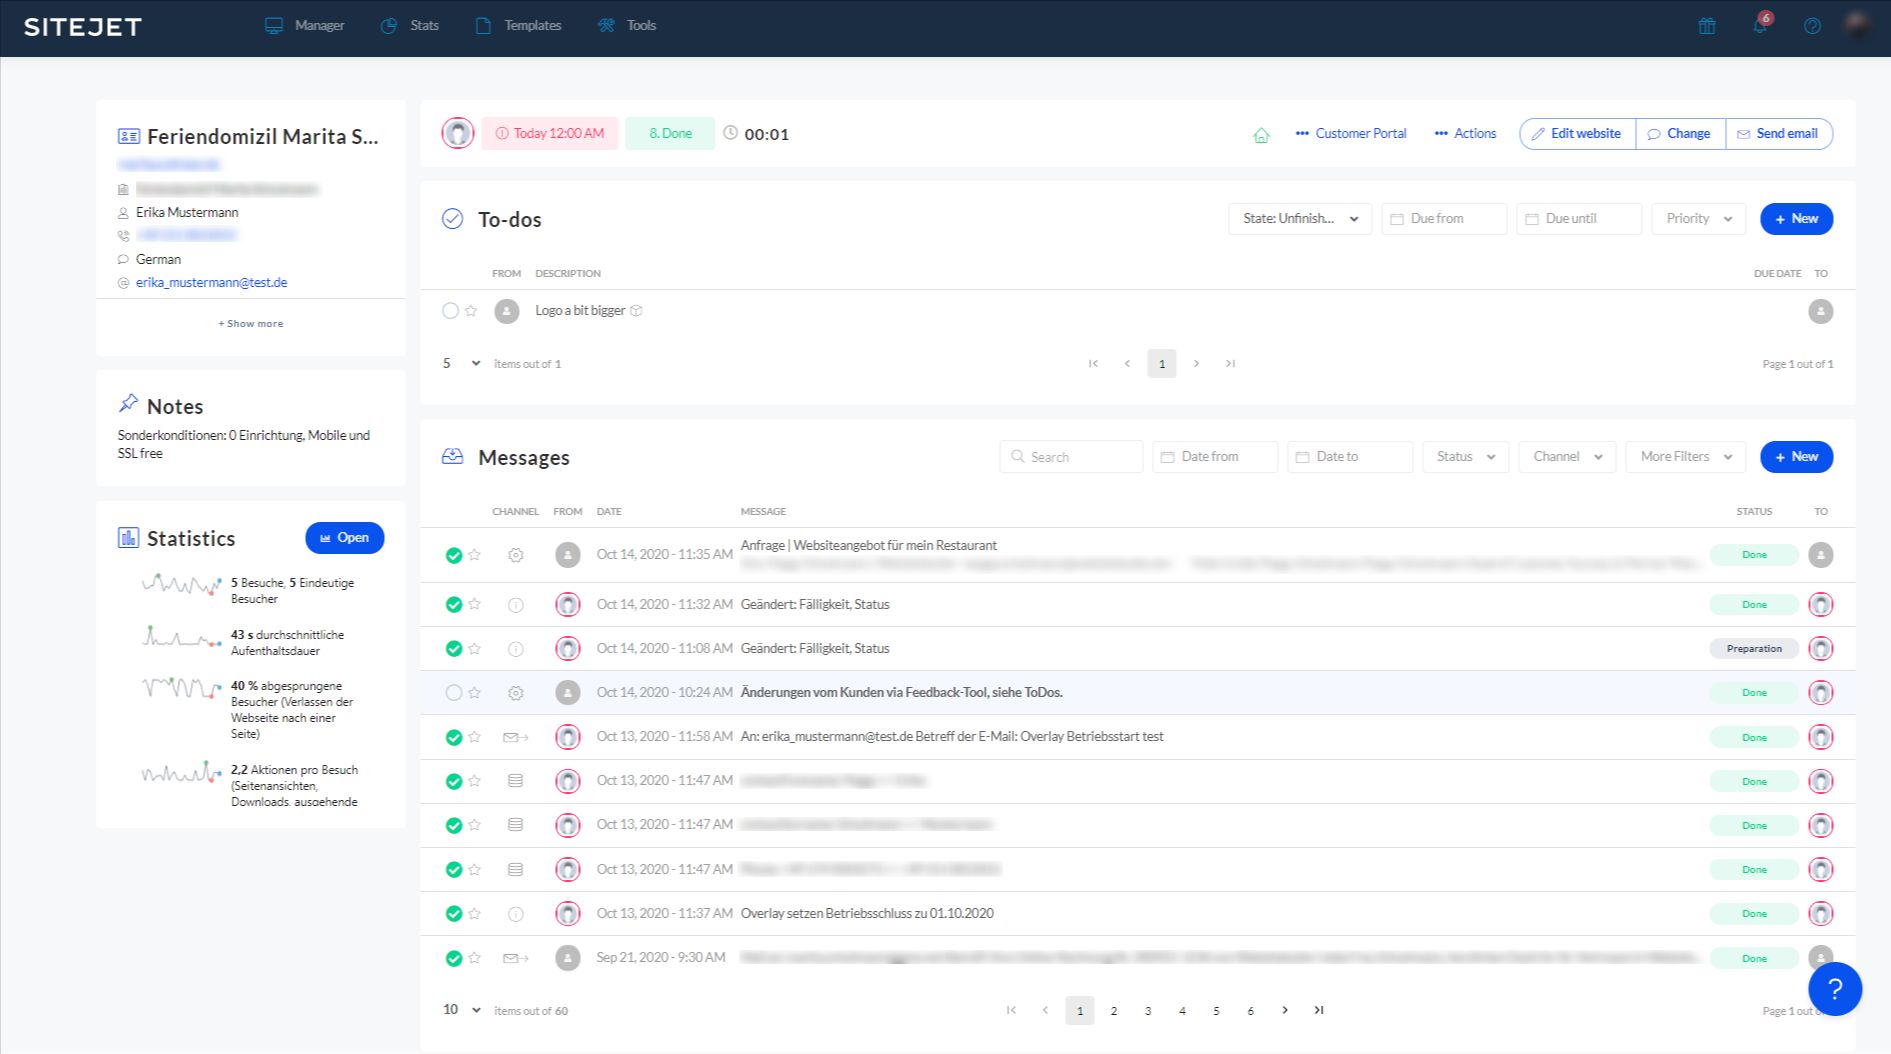
Task: Click the timer clock icon beside 00:01
Action: point(731,133)
